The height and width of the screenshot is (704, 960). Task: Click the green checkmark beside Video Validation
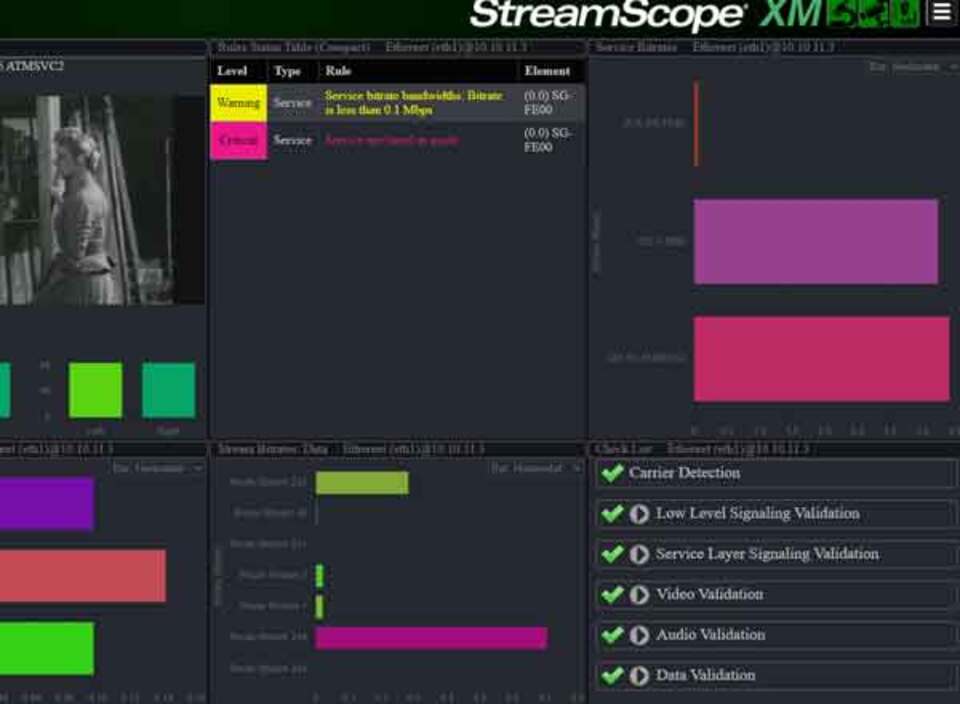point(612,595)
